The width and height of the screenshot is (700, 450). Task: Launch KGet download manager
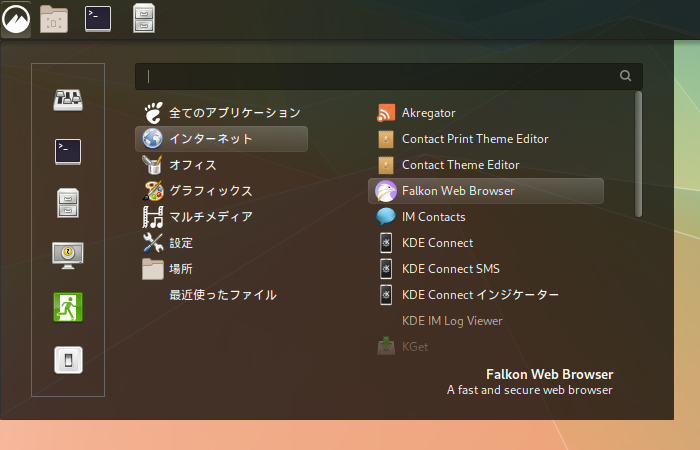tap(486, 346)
